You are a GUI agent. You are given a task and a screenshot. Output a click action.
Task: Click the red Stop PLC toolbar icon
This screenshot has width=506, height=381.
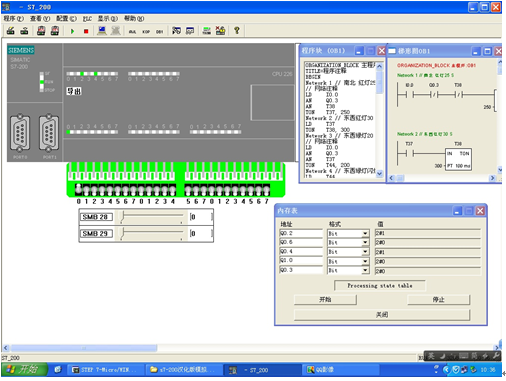pyautogui.click(x=86, y=31)
